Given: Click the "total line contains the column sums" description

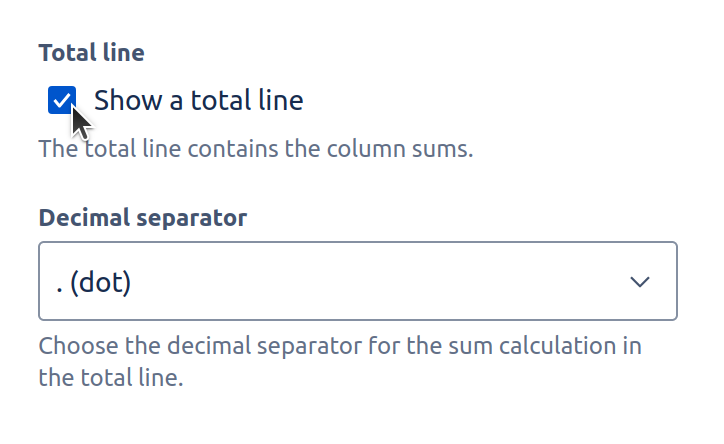Looking at the screenshot, I should 255,150.
